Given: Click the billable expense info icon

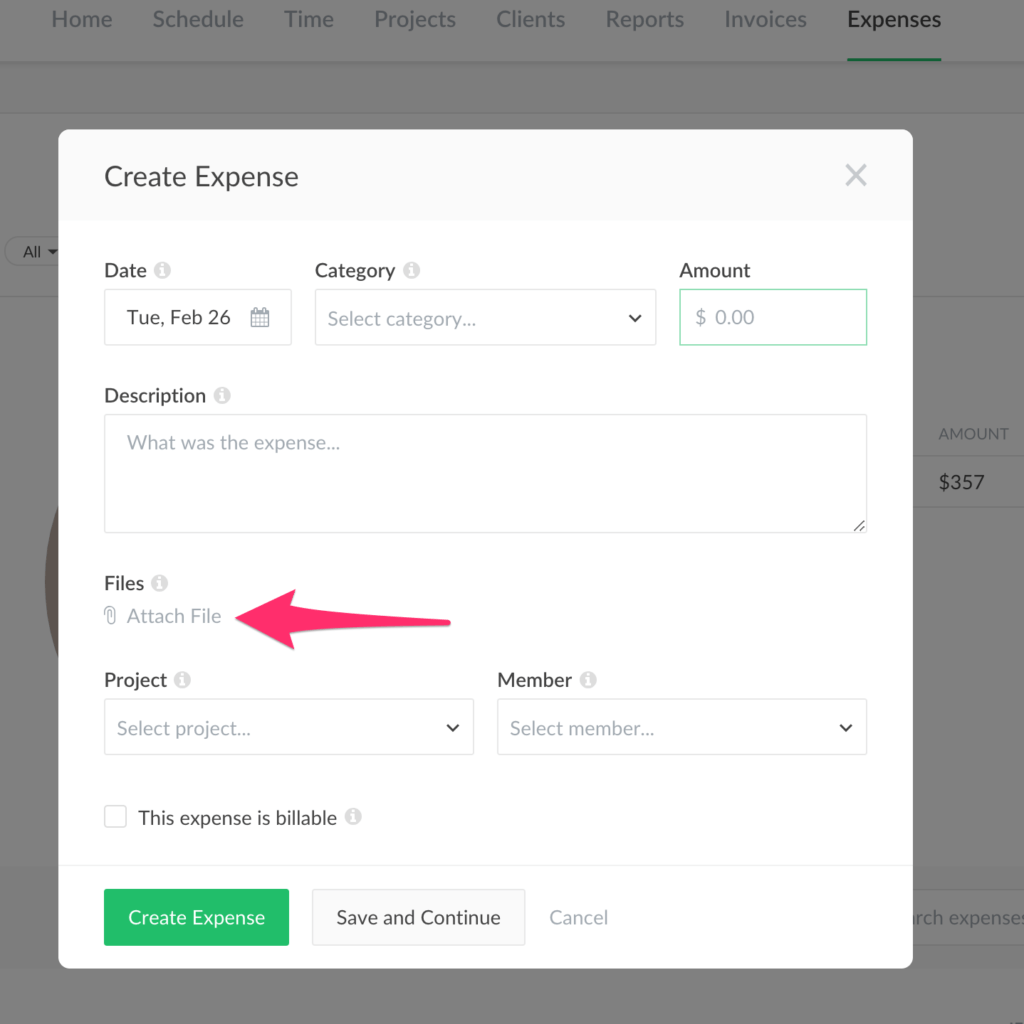Looking at the screenshot, I should pos(353,817).
